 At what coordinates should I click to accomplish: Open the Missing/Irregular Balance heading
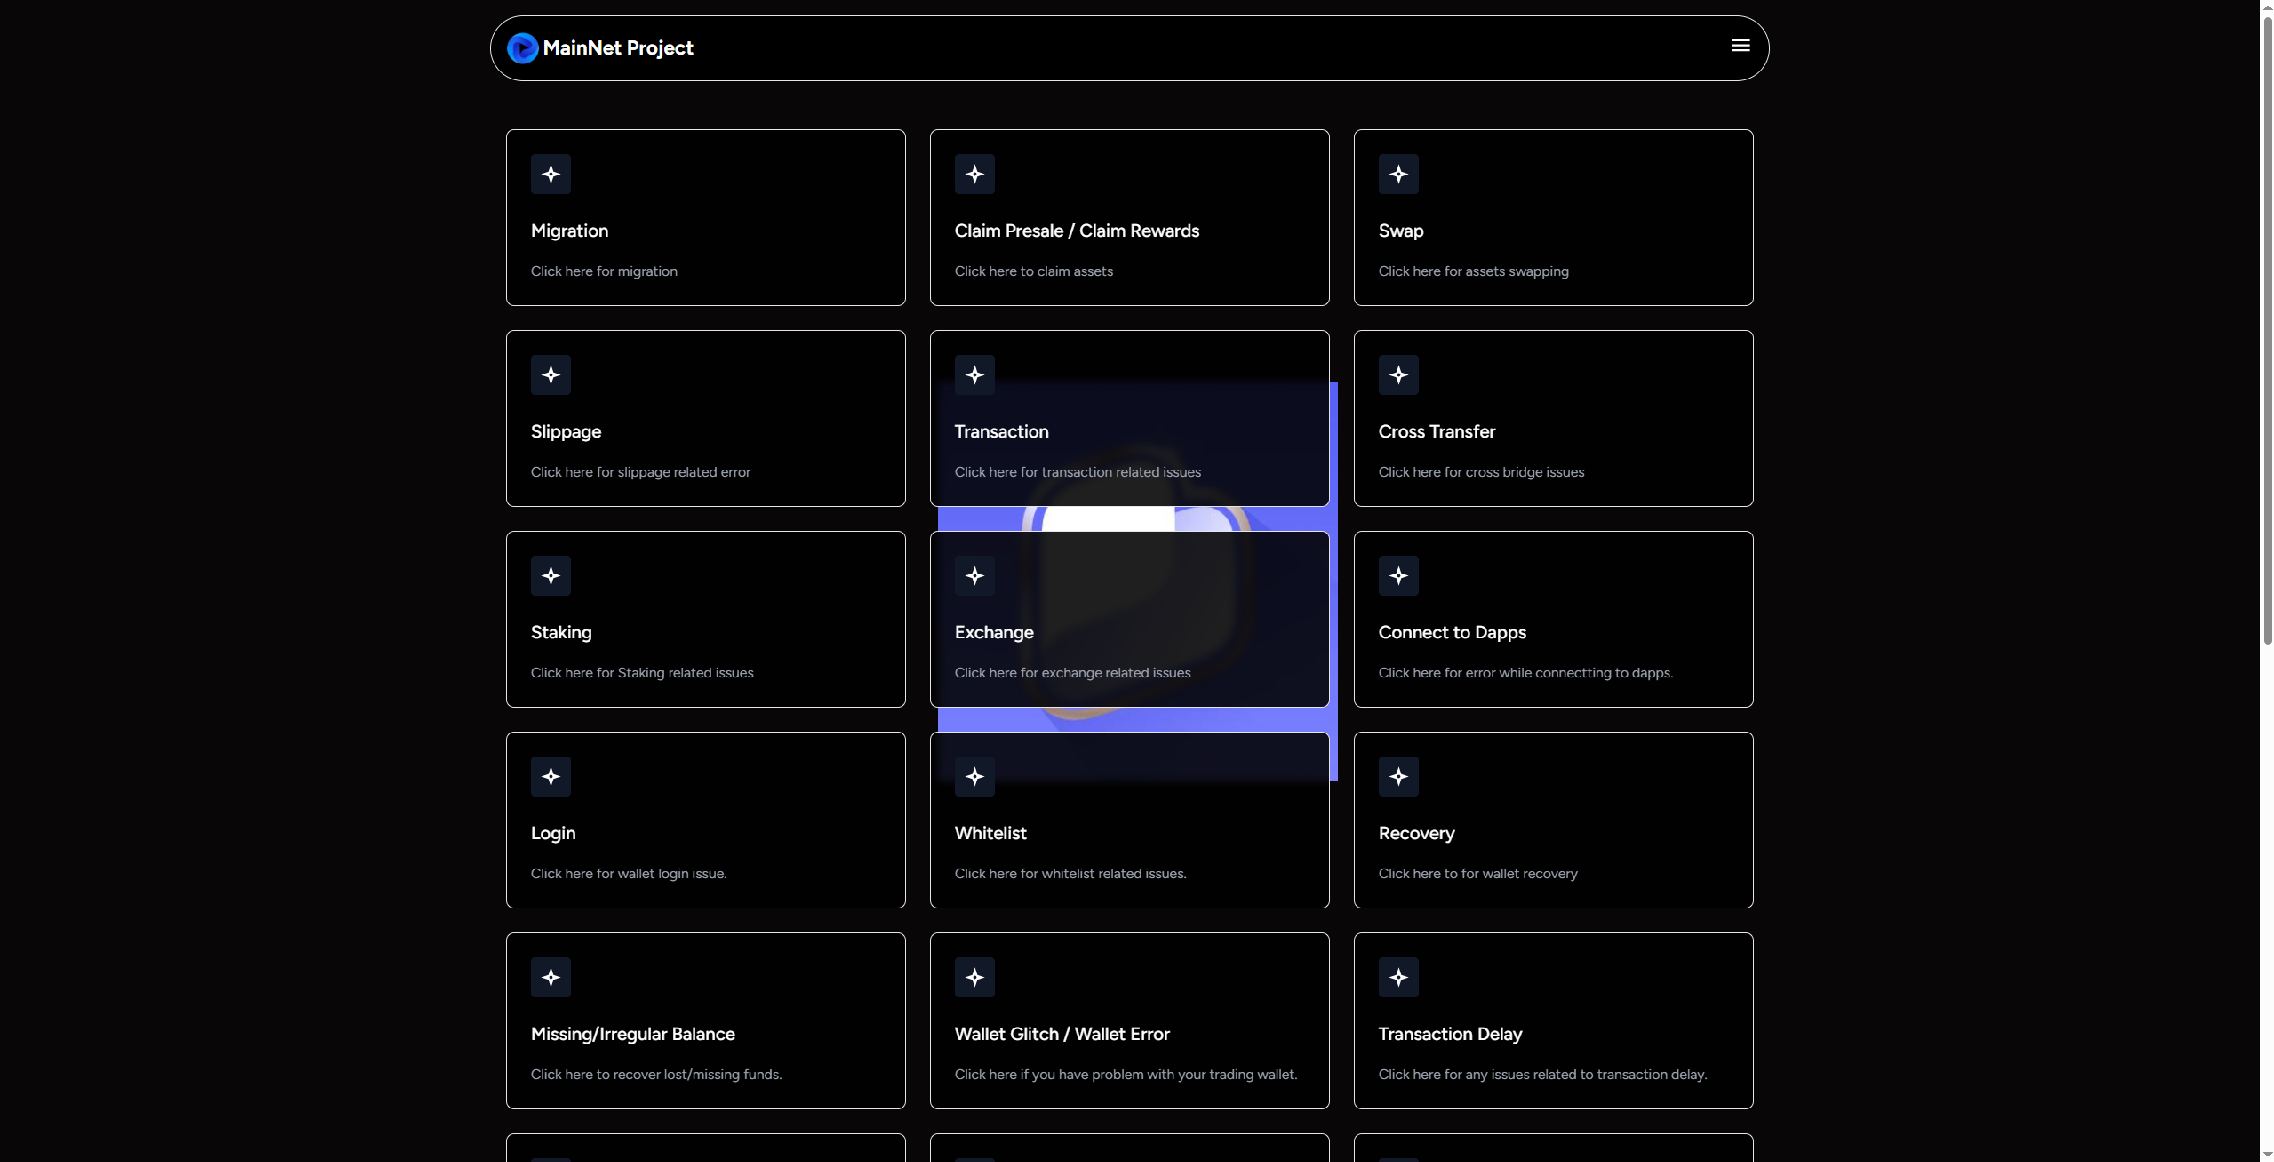633,1034
